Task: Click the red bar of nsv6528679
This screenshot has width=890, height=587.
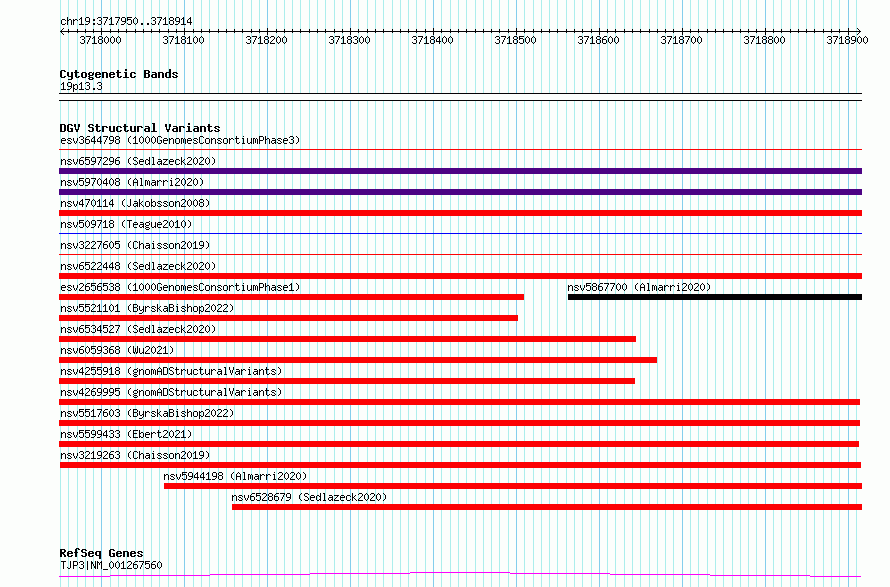Action: pos(547,507)
